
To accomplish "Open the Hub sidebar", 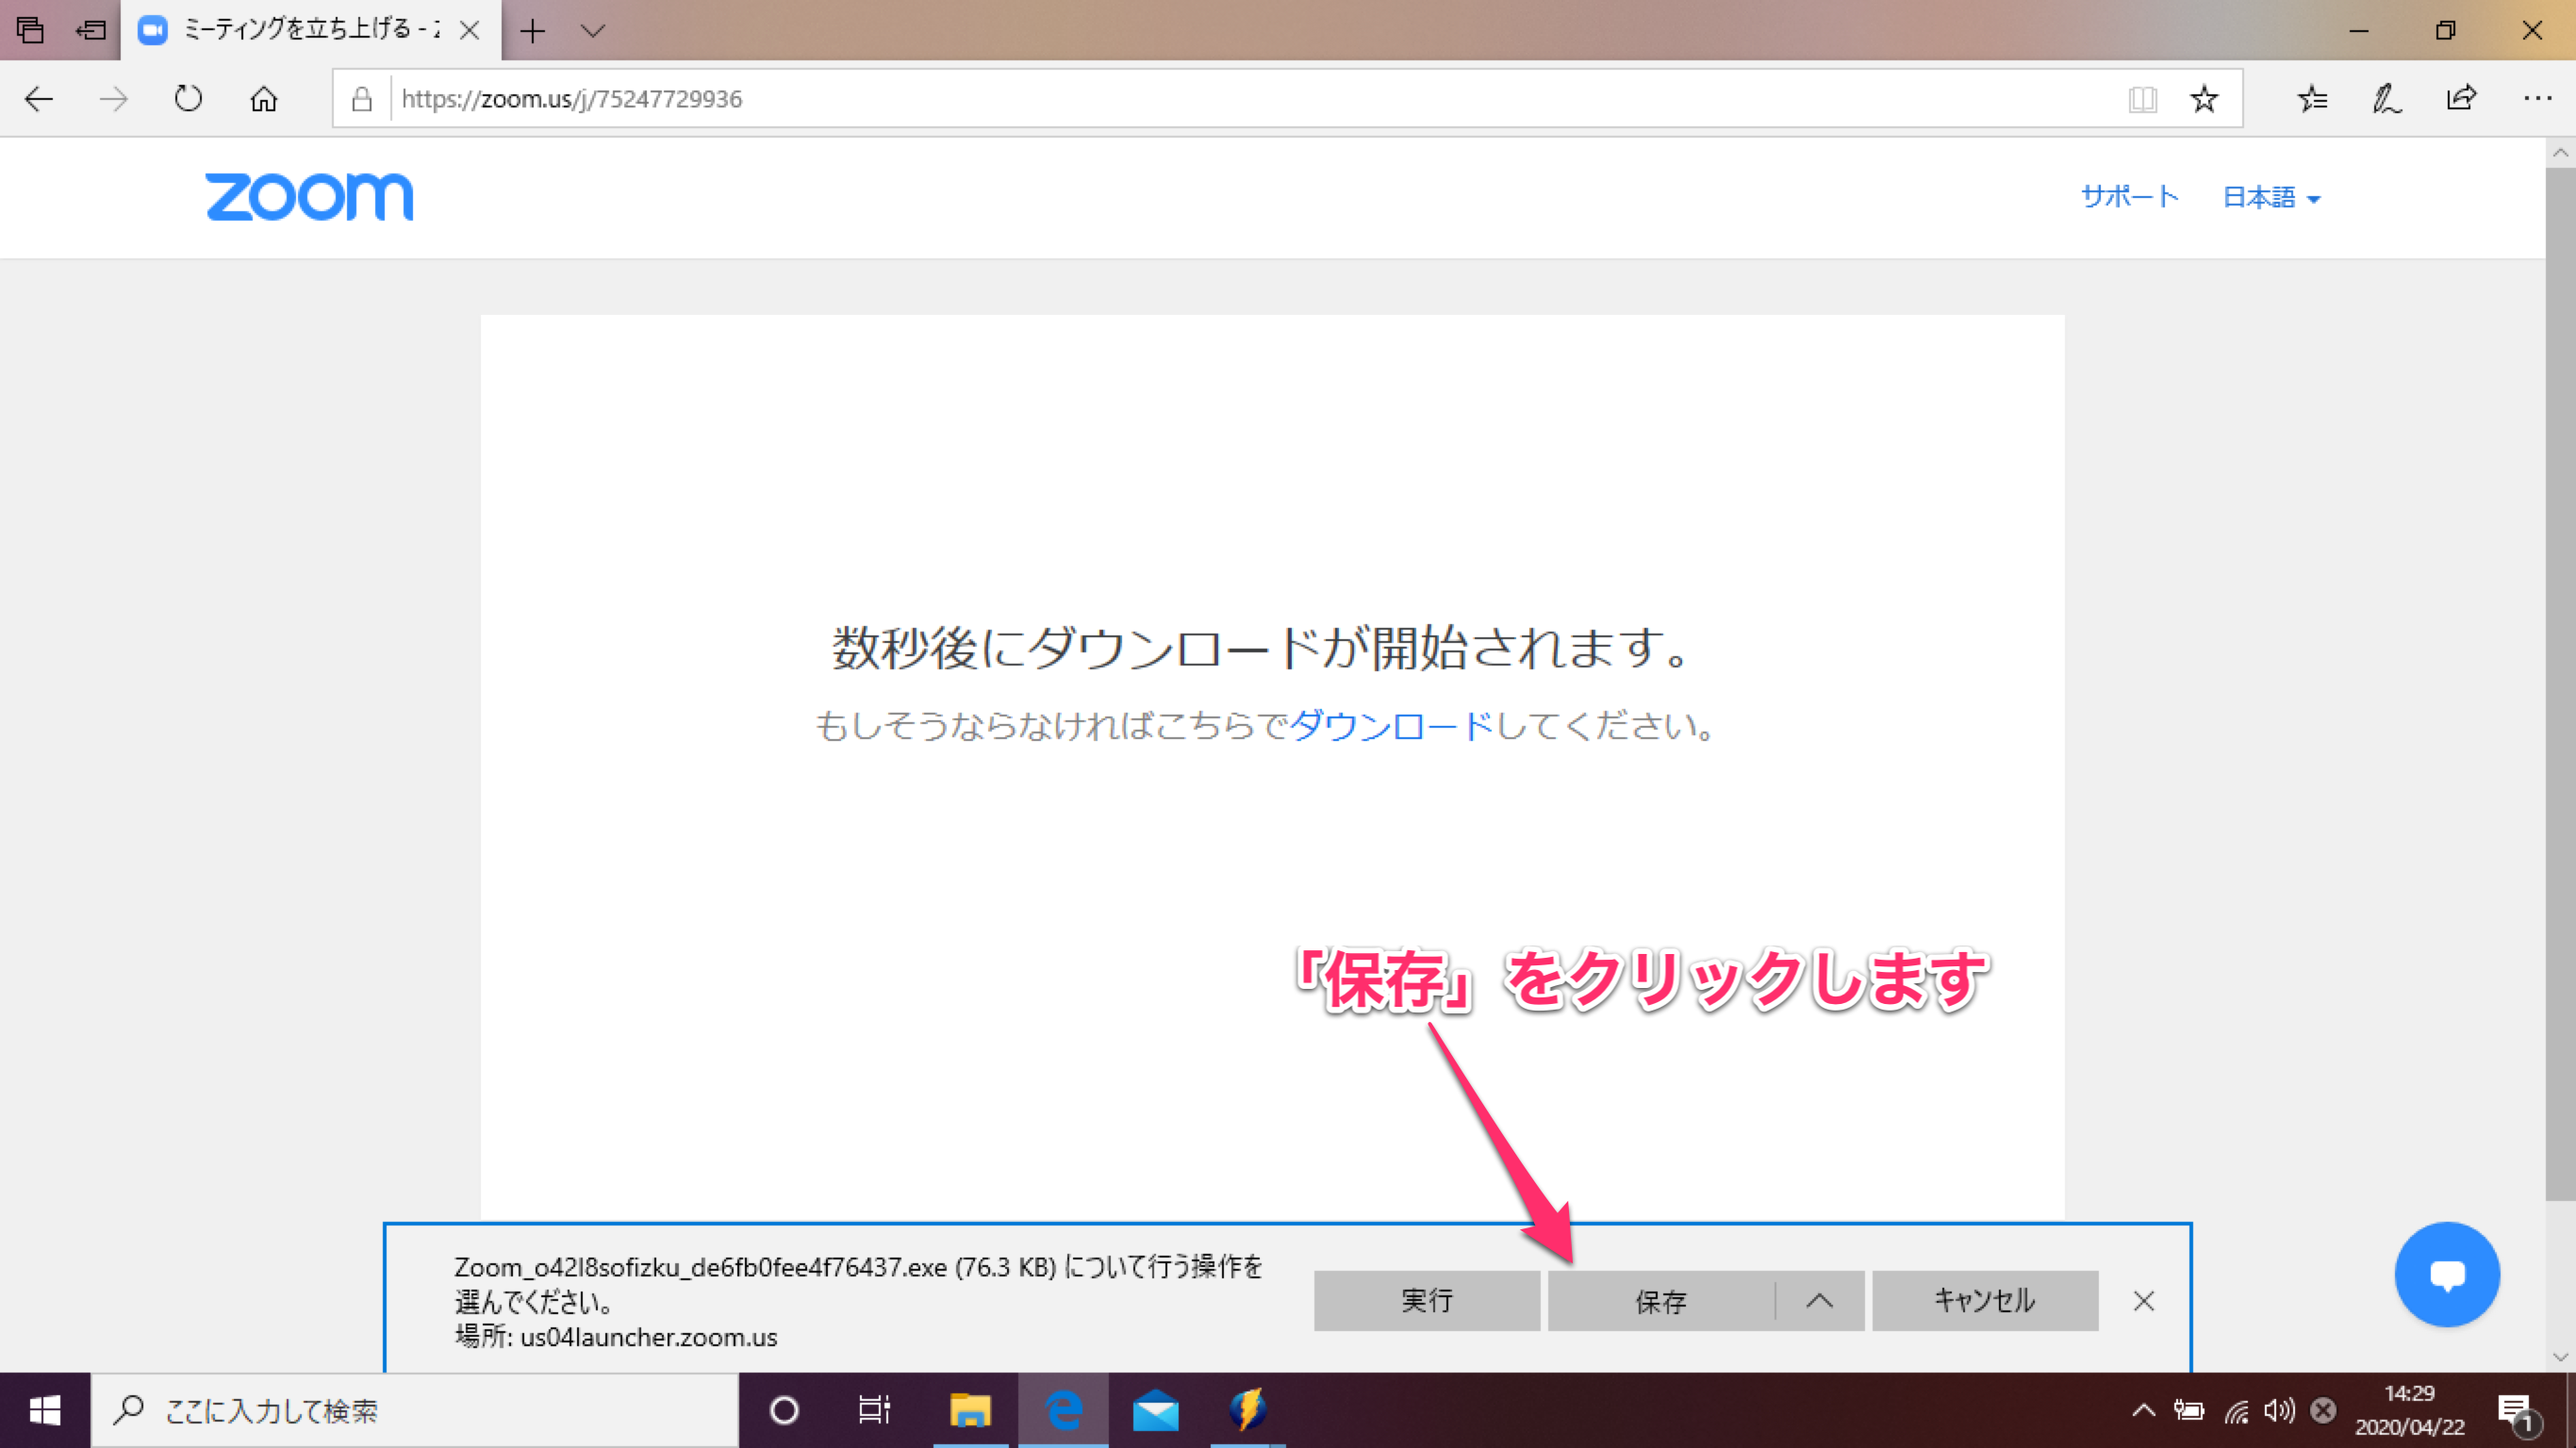I will tap(2311, 98).
